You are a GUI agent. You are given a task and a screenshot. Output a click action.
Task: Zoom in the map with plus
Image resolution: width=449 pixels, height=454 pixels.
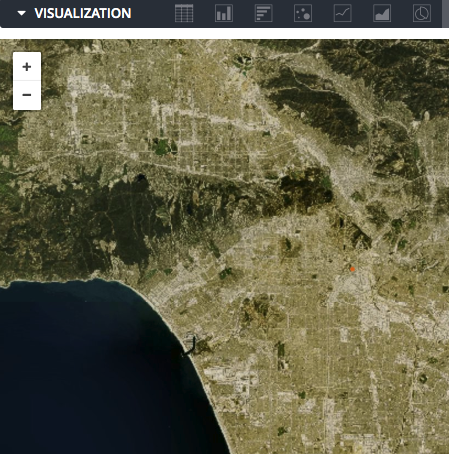coord(27,66)
